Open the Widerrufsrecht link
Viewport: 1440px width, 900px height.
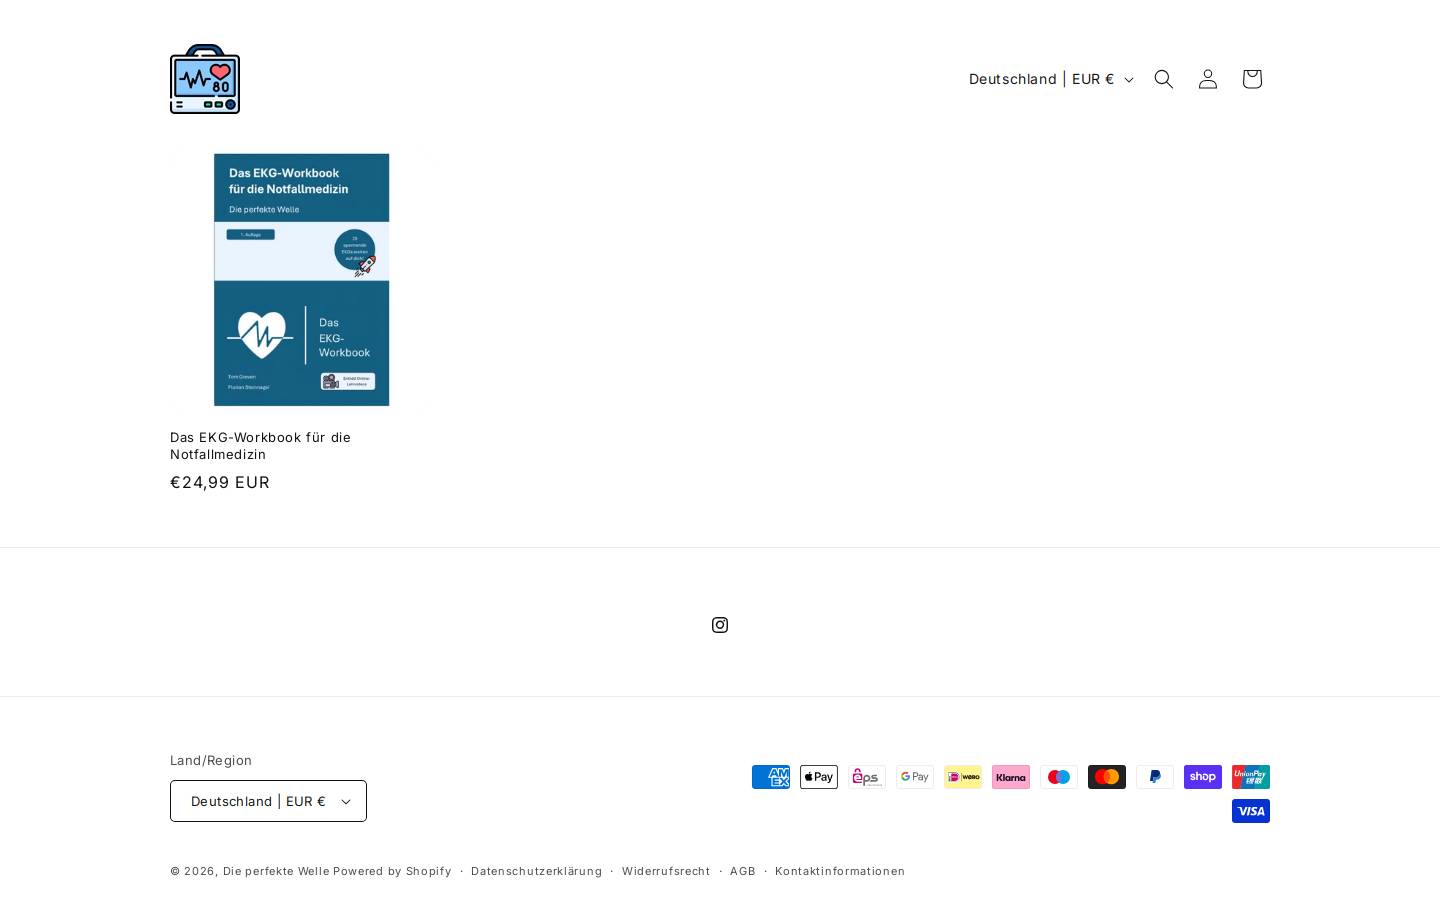666,871
